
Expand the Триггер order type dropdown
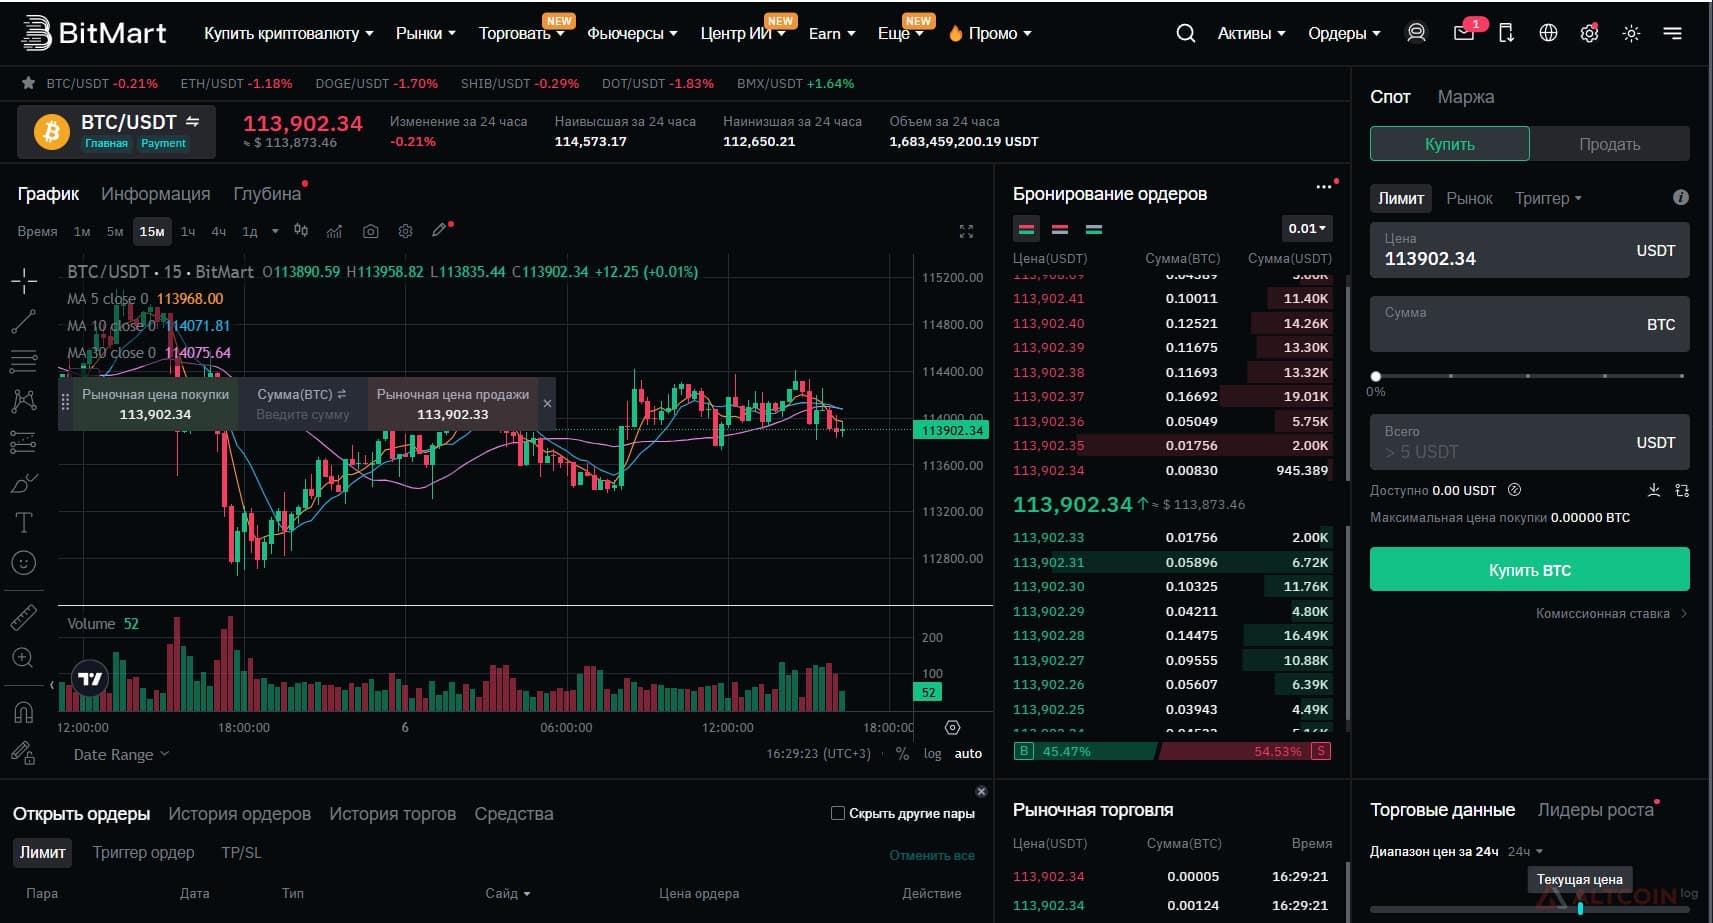[x=1548, y=198]
